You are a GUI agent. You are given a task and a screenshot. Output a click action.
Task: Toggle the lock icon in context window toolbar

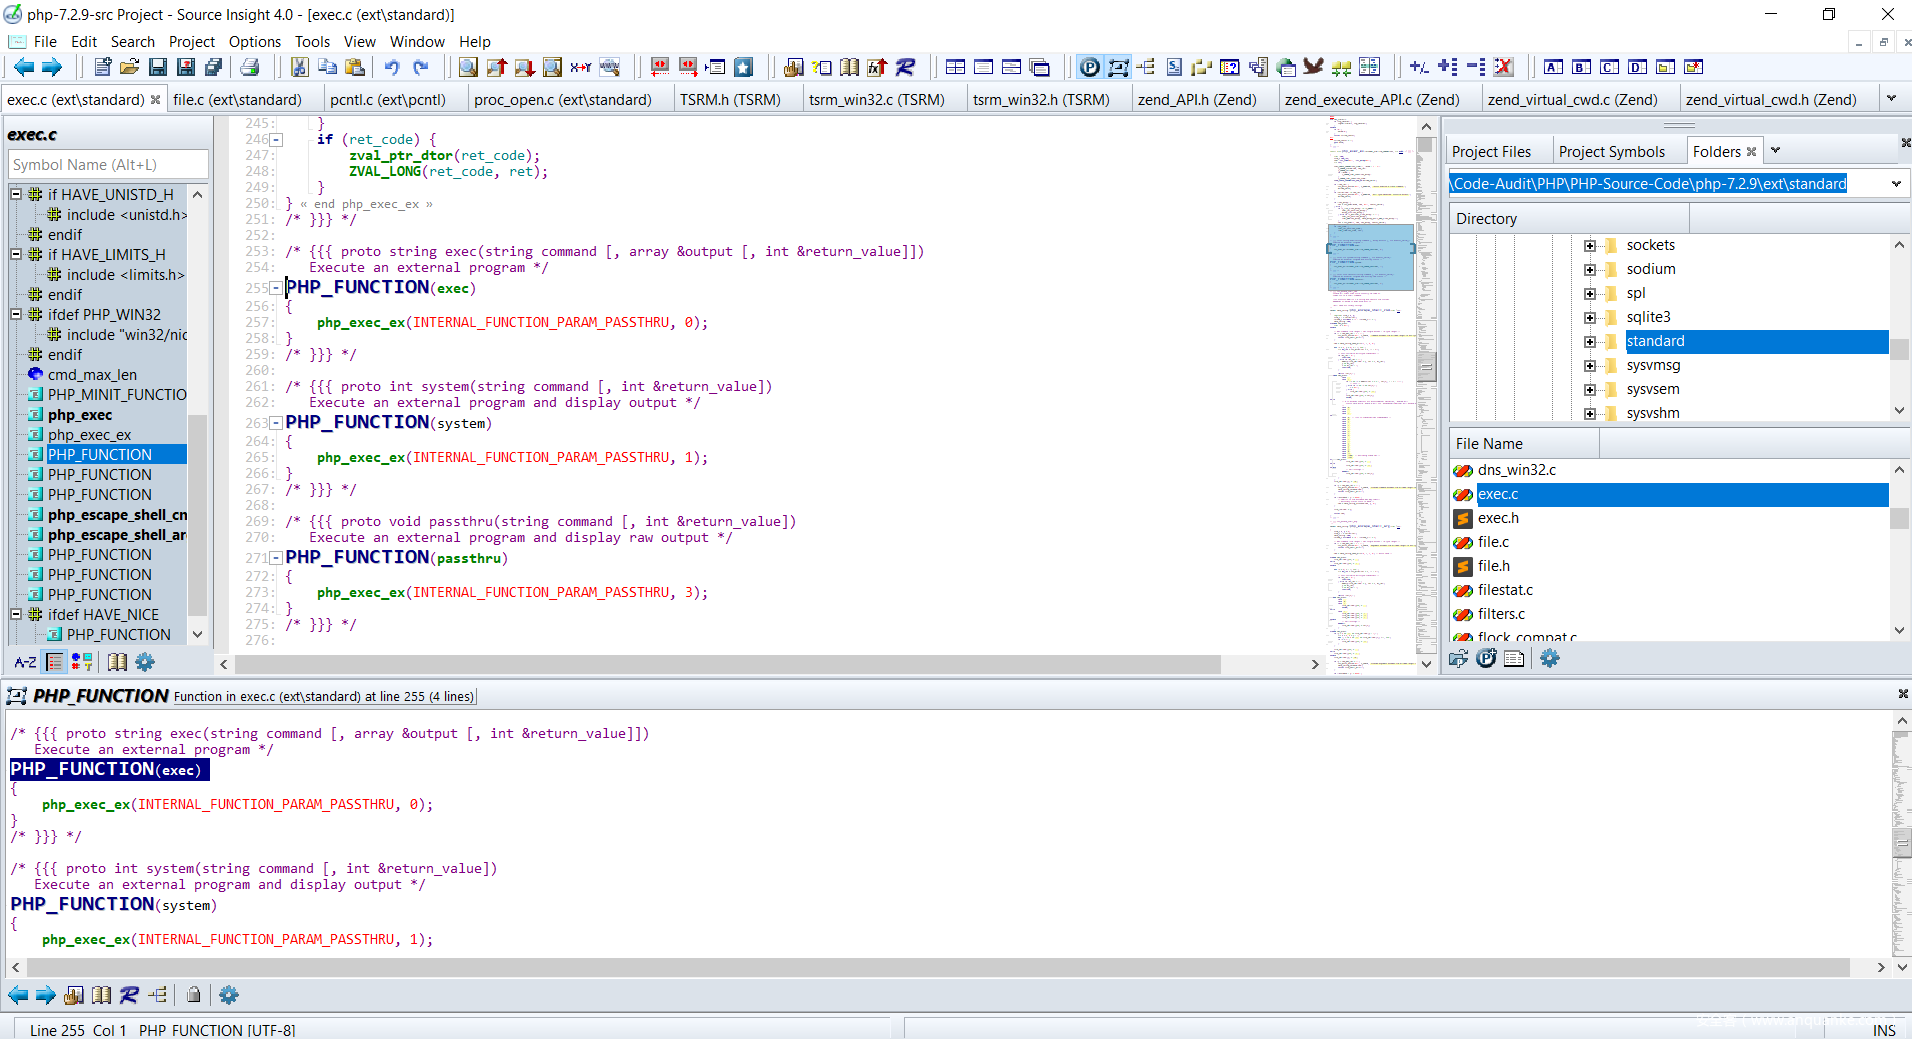coord(194,995)
